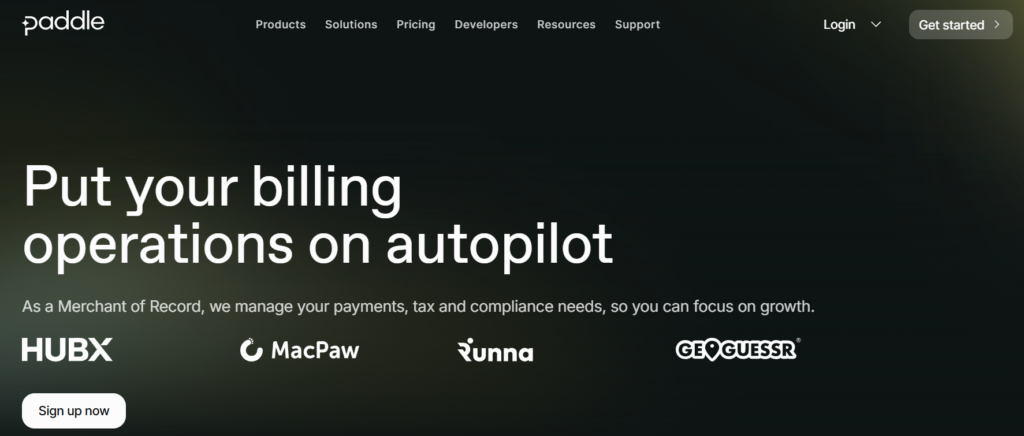This screenshot has width=1024, height=436.
Task: Open the Products menu
Action: [x=280, y=25]
